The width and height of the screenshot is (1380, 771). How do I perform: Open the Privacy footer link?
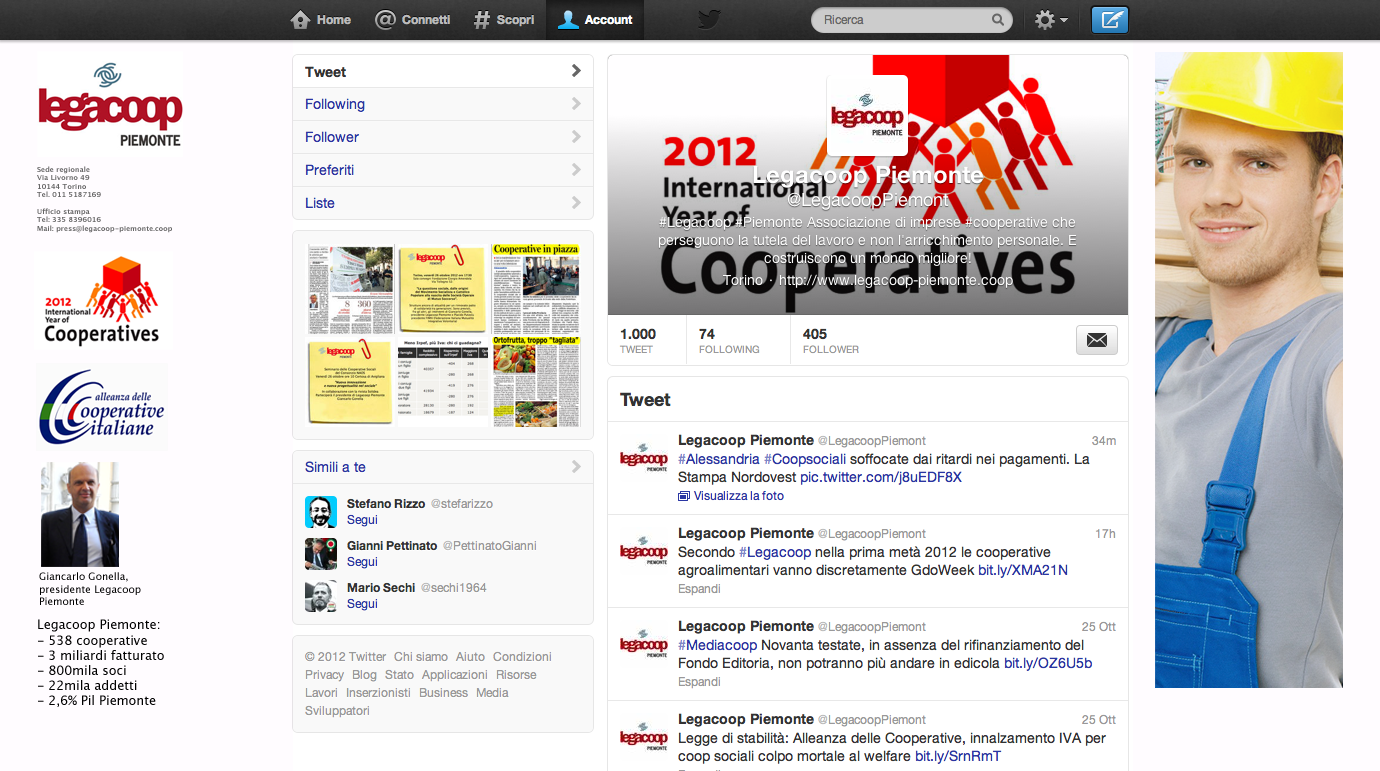(x=324, y=675)
